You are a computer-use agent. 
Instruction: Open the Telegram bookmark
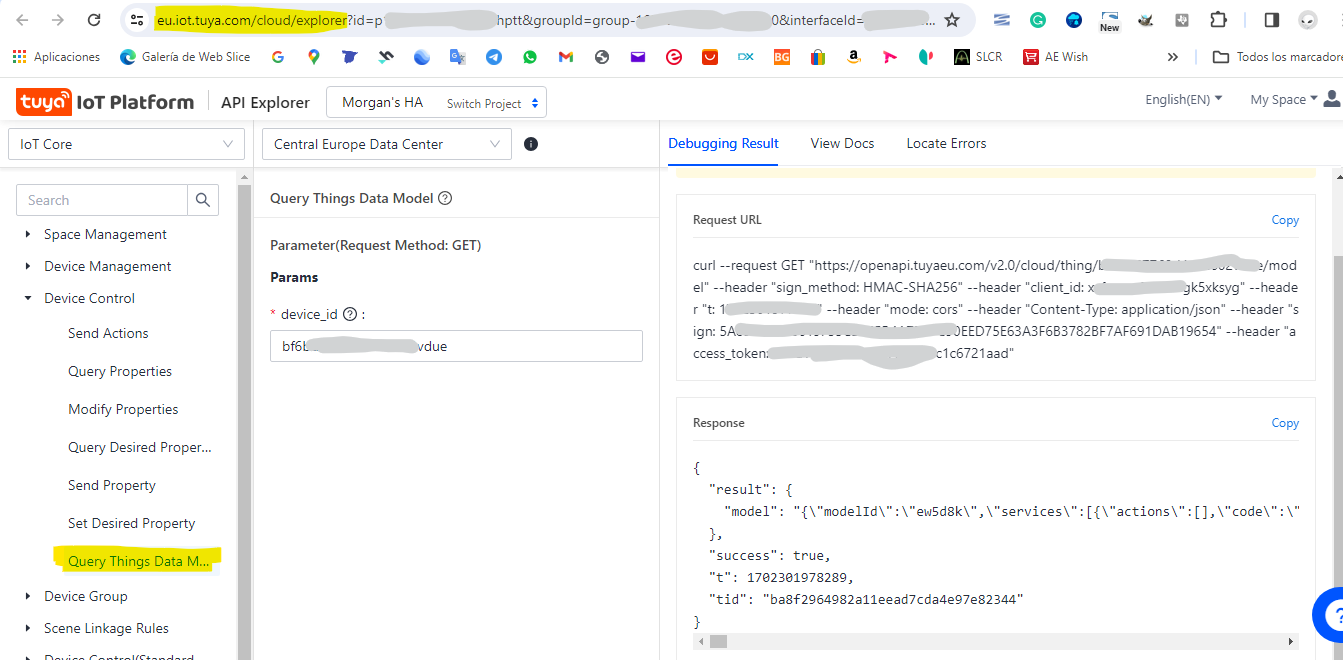click(494, 57)
